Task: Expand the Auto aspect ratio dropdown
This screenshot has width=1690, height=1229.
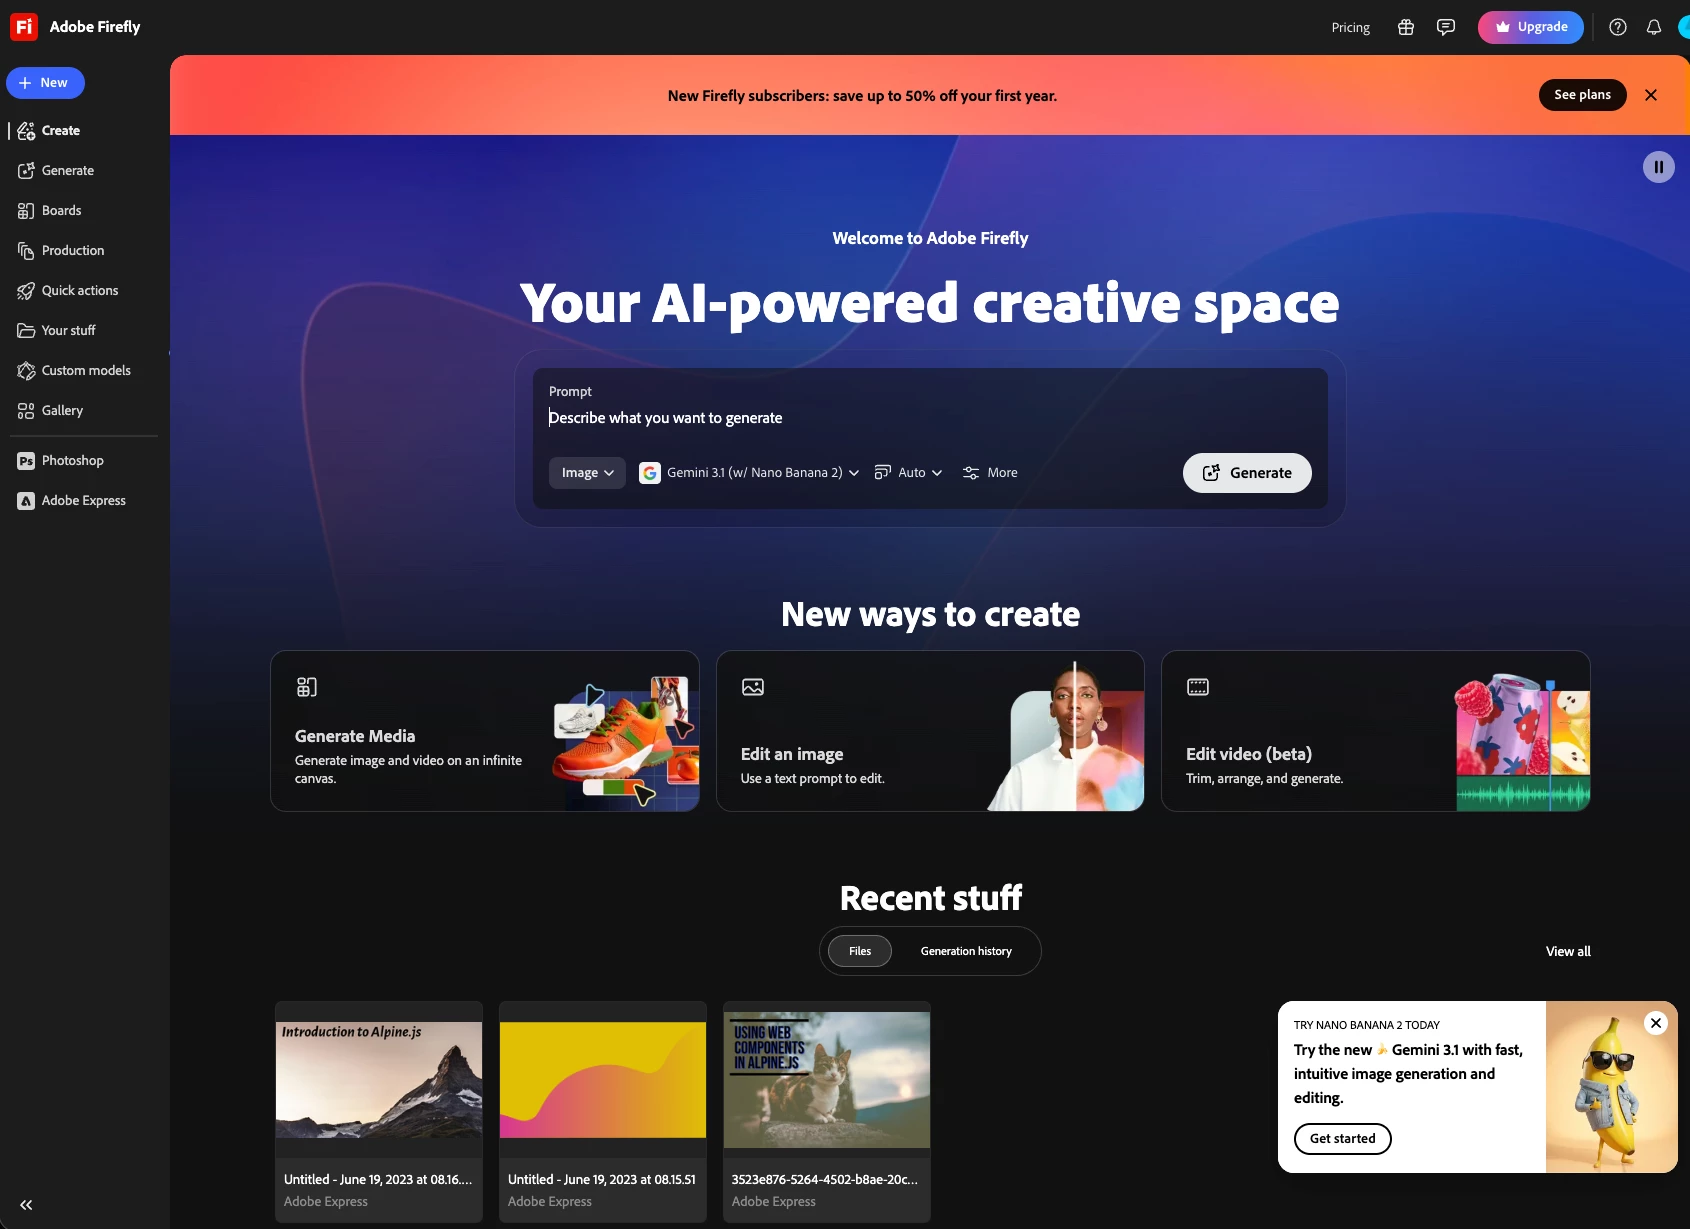Action: [908, 473]
